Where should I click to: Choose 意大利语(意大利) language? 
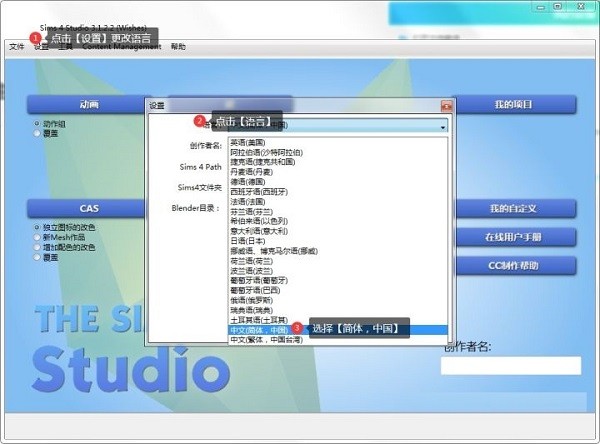point(338,231)
